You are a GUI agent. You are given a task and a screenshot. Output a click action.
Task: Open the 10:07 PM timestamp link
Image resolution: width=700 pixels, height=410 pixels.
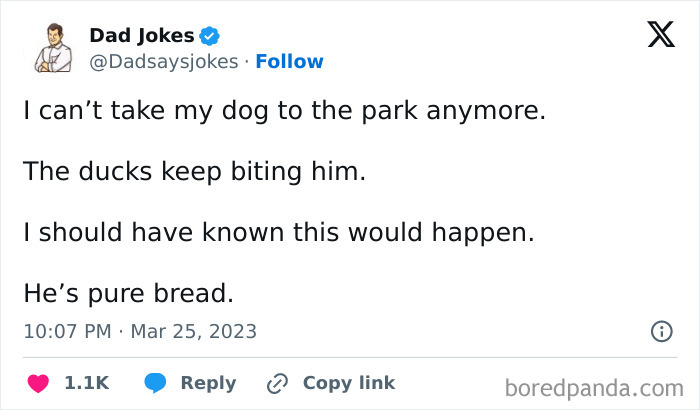(67, 332)
